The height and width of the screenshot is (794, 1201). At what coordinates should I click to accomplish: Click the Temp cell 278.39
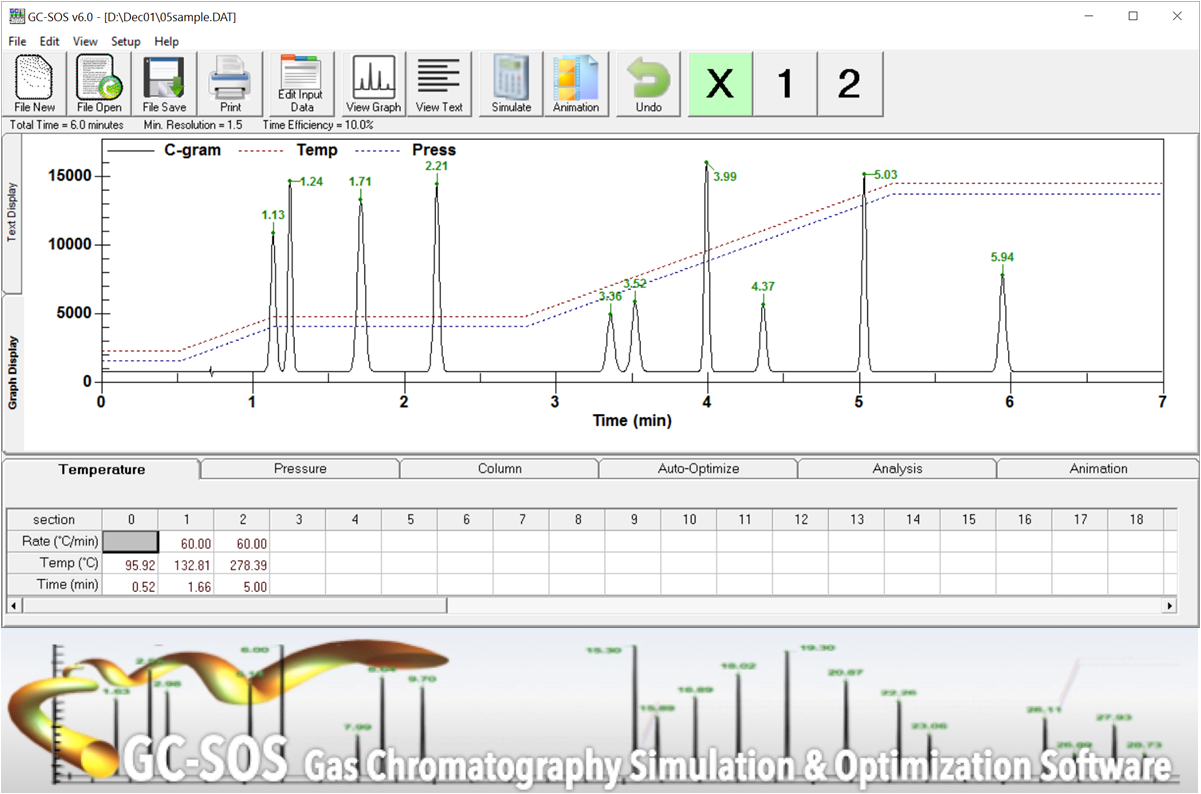point(241,563)
